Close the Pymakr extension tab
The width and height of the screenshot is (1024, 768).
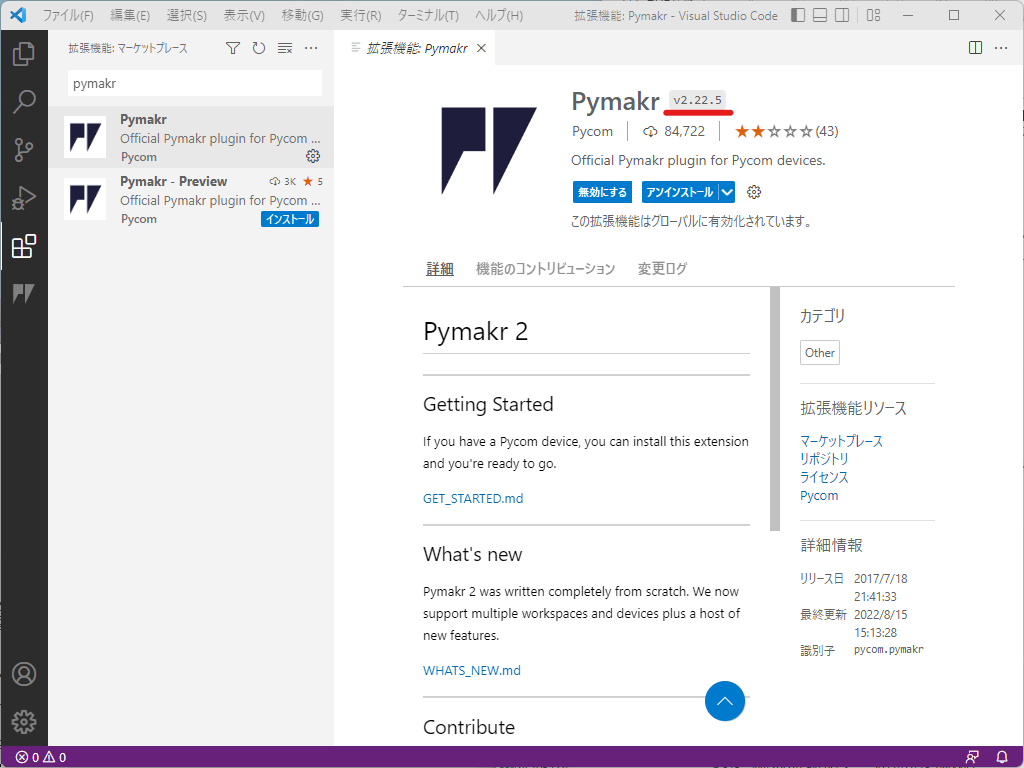pos(481,48)
